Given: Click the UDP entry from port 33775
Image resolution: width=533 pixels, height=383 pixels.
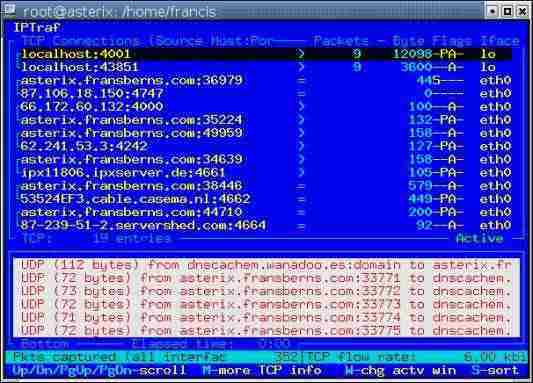Looking at the screenshot, I should (266, 330).
